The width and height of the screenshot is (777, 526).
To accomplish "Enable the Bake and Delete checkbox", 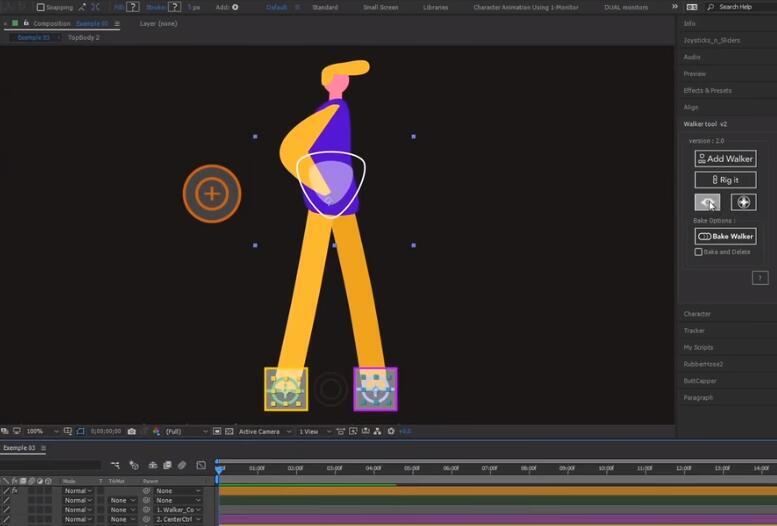I will 699,252.
